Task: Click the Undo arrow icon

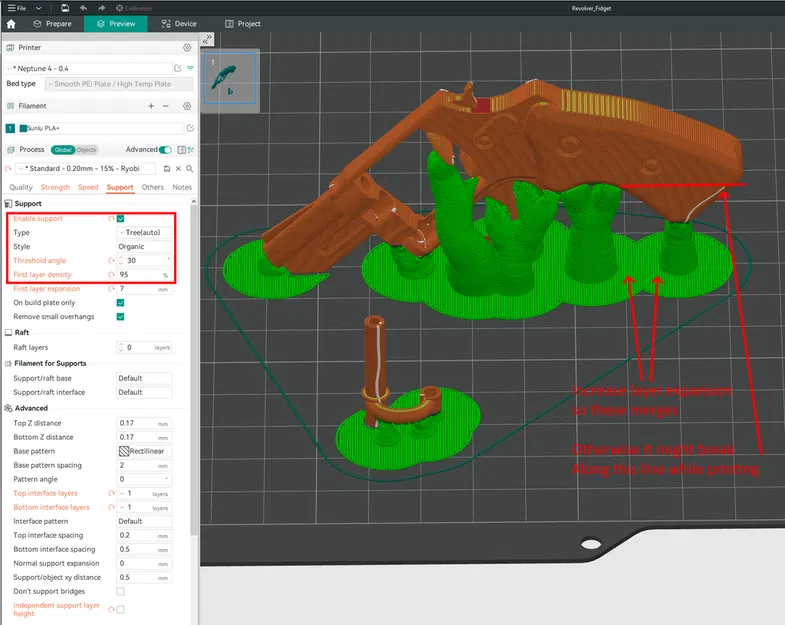Action: pos(84,7)
